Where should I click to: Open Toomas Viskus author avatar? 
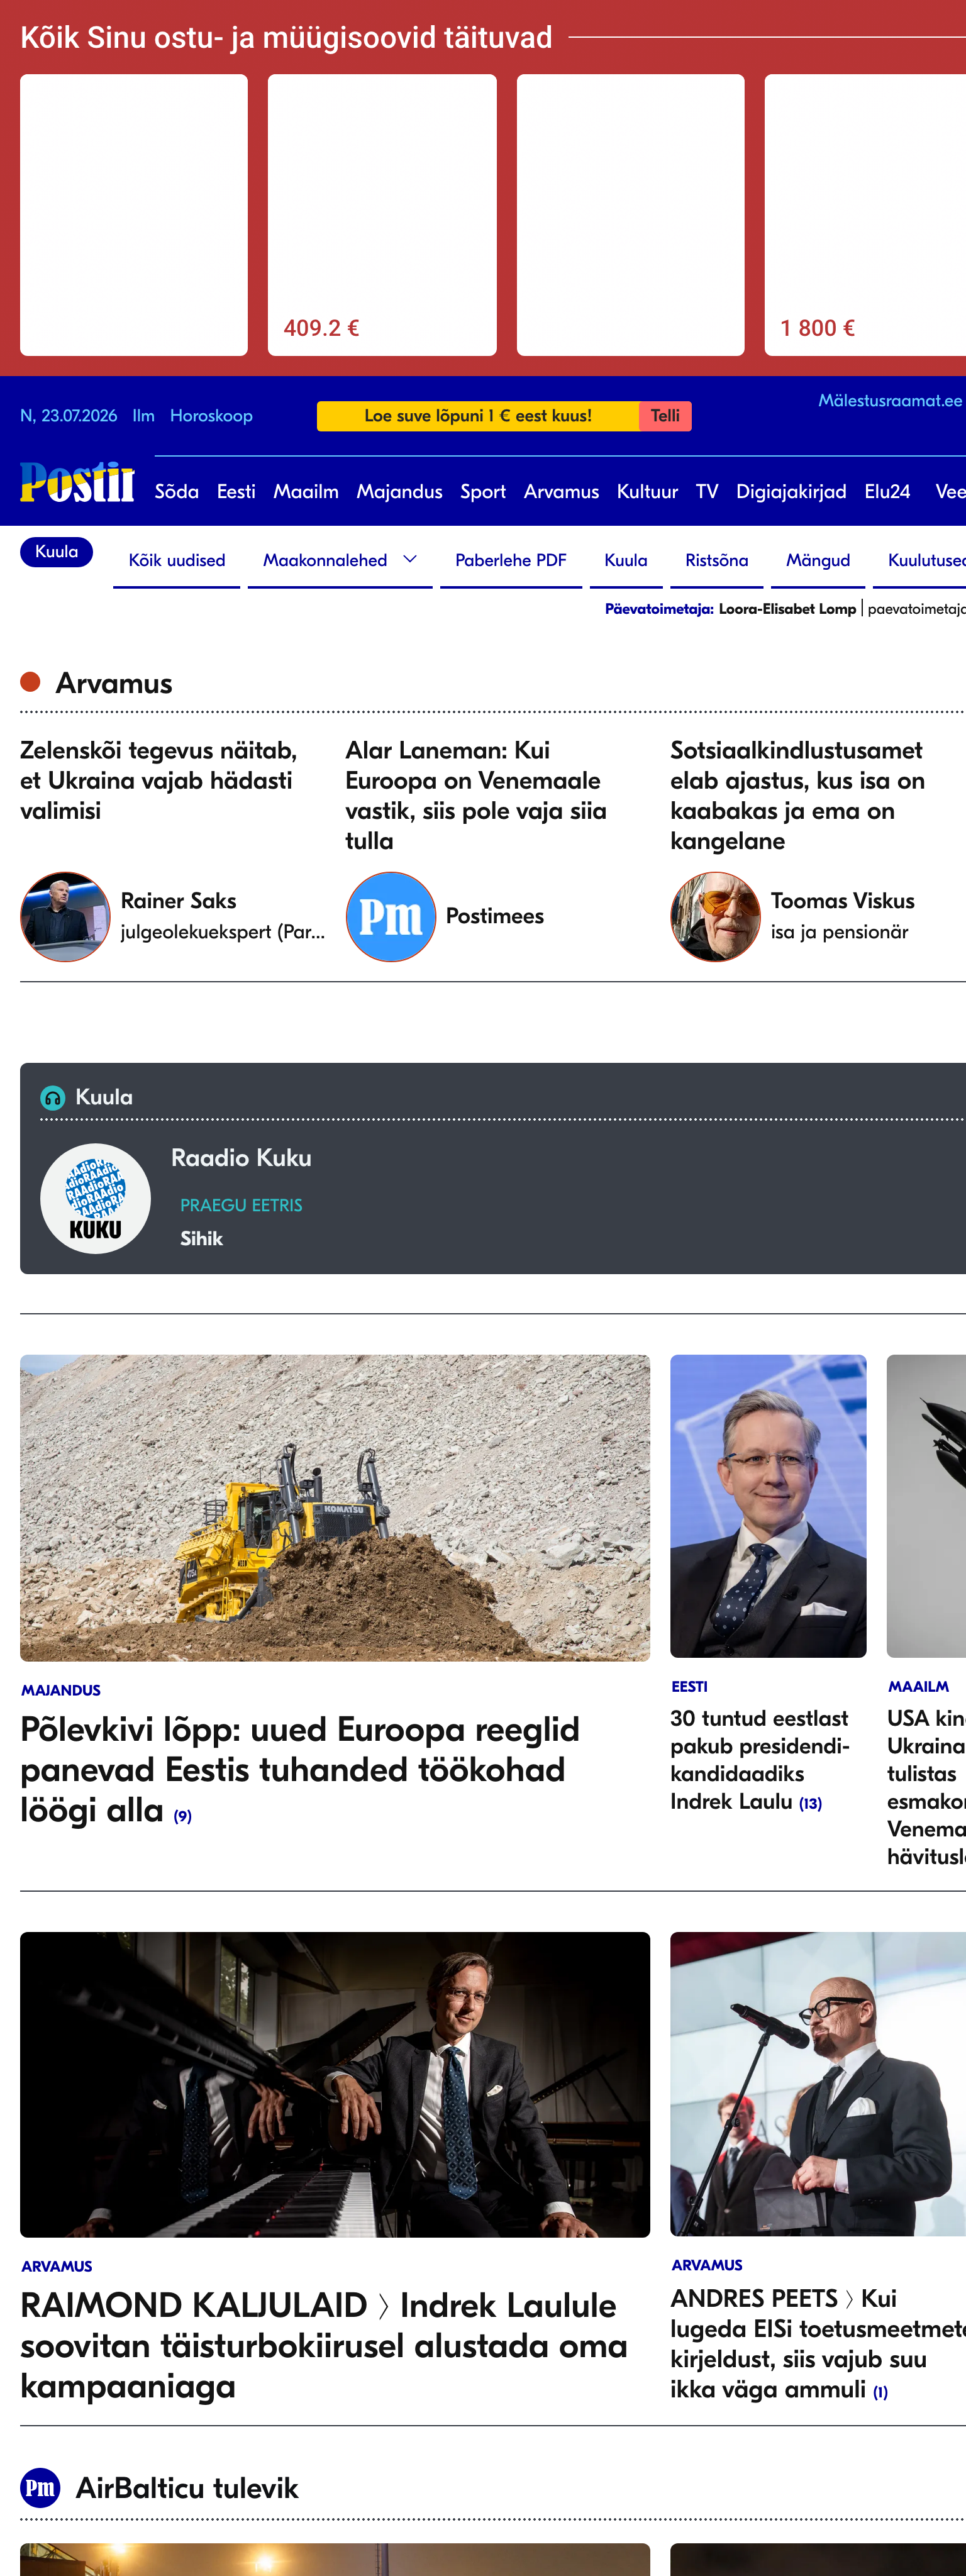[715, 916]
